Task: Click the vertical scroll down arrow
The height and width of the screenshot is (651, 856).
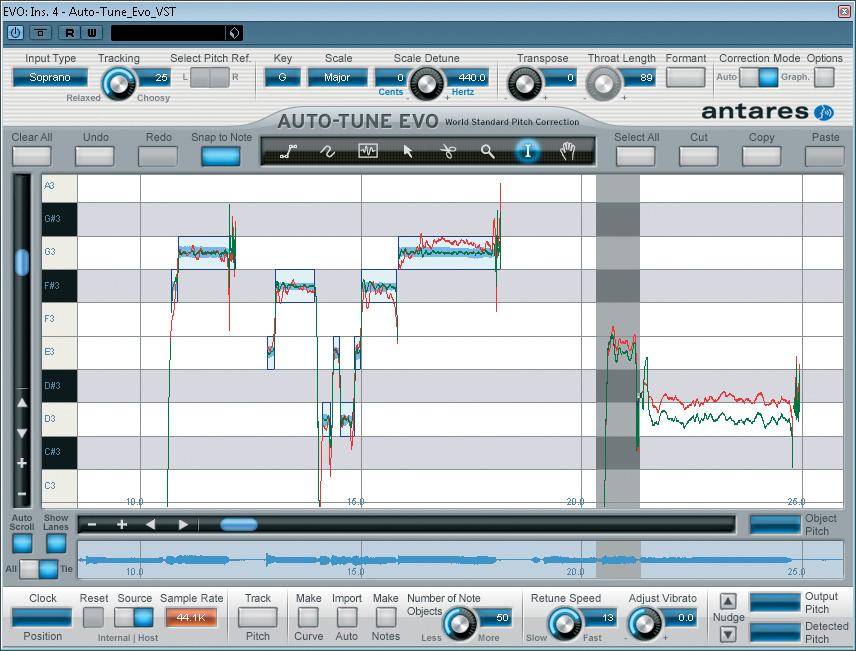Action: pyautogui.click(x=22, y=433)
